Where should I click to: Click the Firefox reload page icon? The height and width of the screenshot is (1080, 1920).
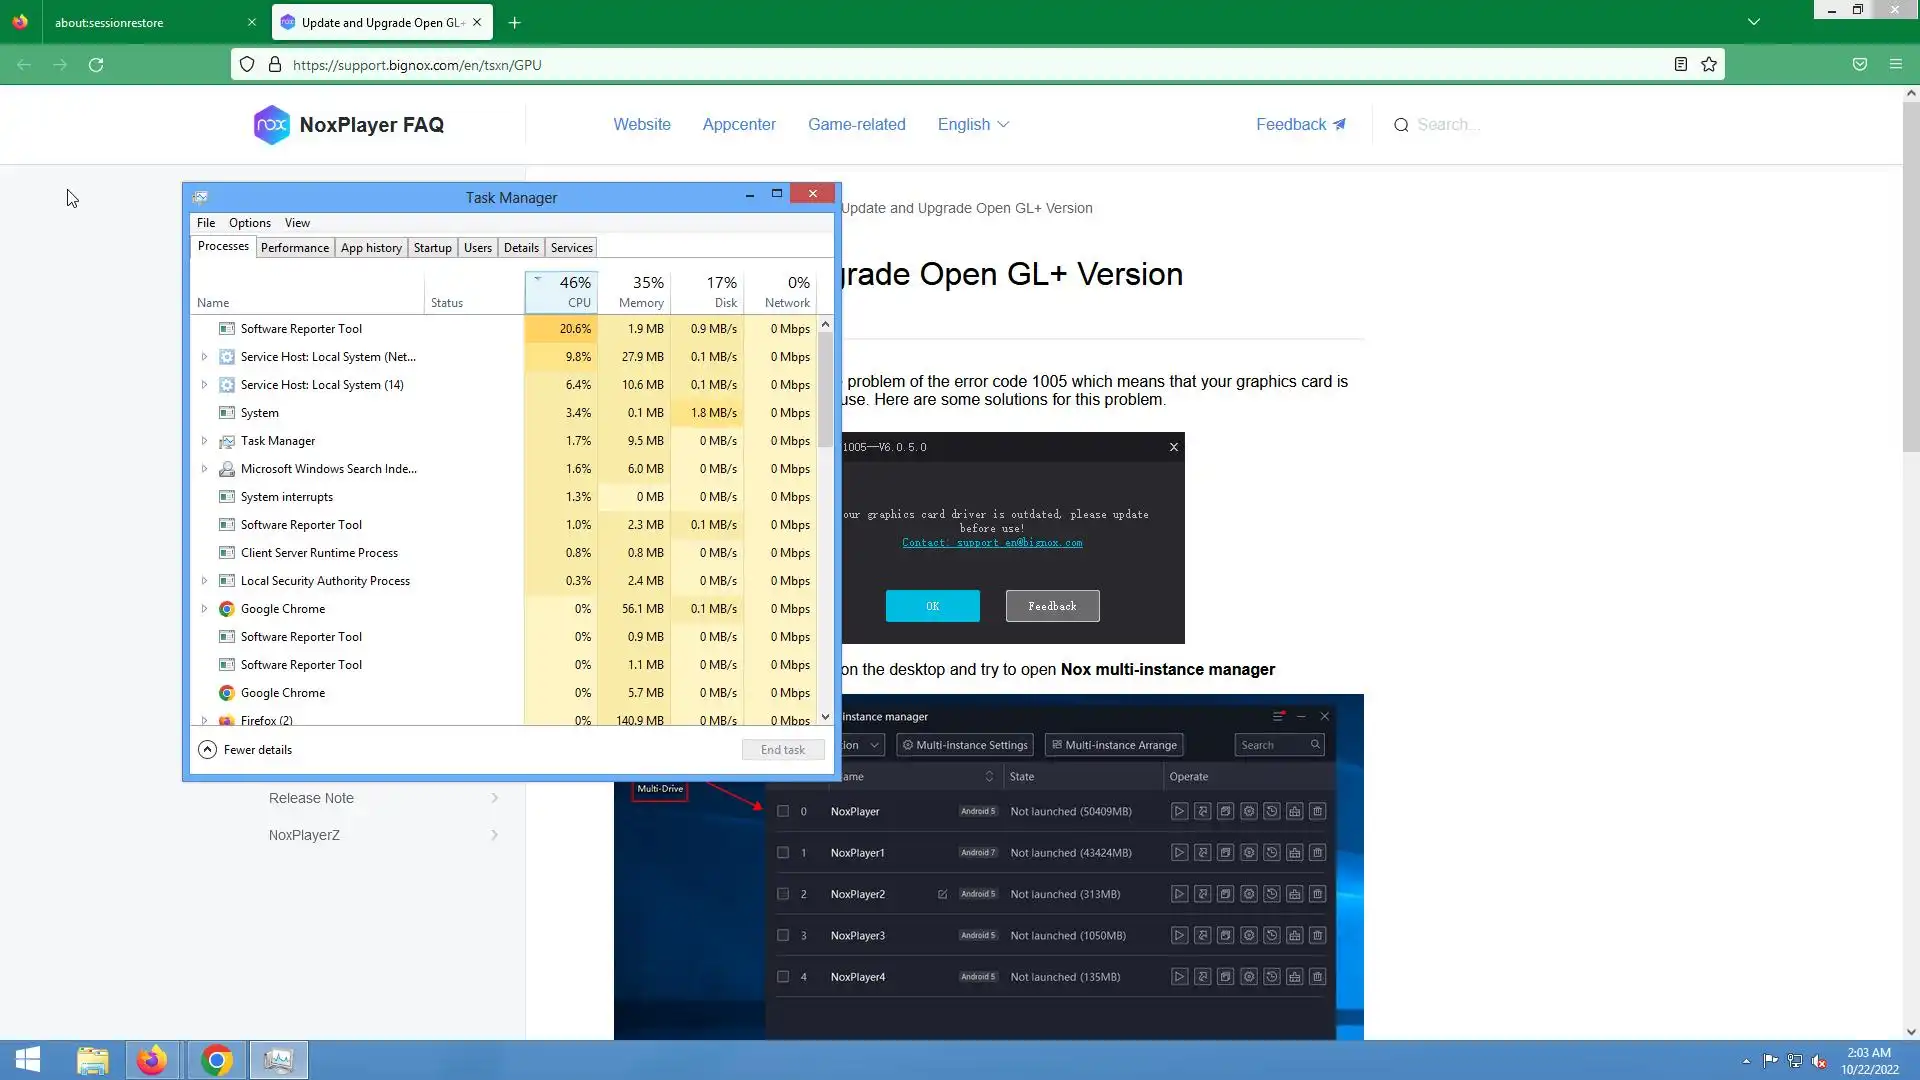(x=96, y=65)
